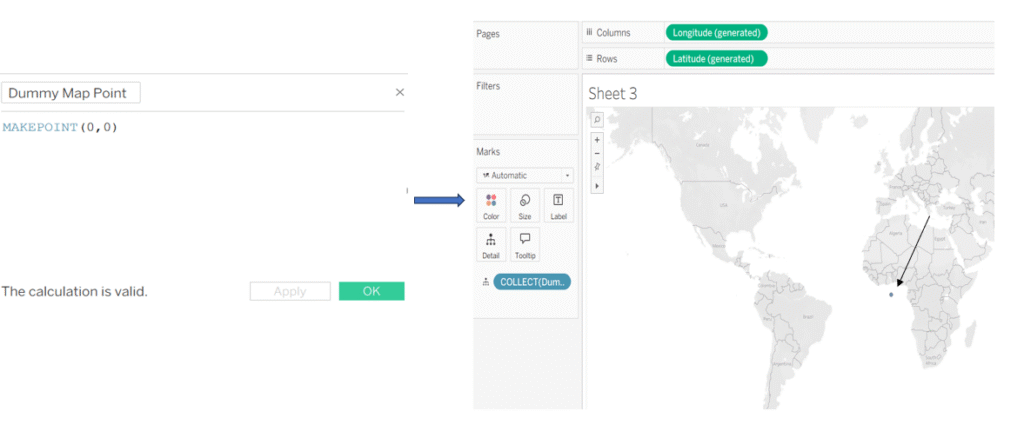This screenshot has width=1024, height=438.
Task: Close the Dummy Map Point calculation dialog
Action: point(400,92)
